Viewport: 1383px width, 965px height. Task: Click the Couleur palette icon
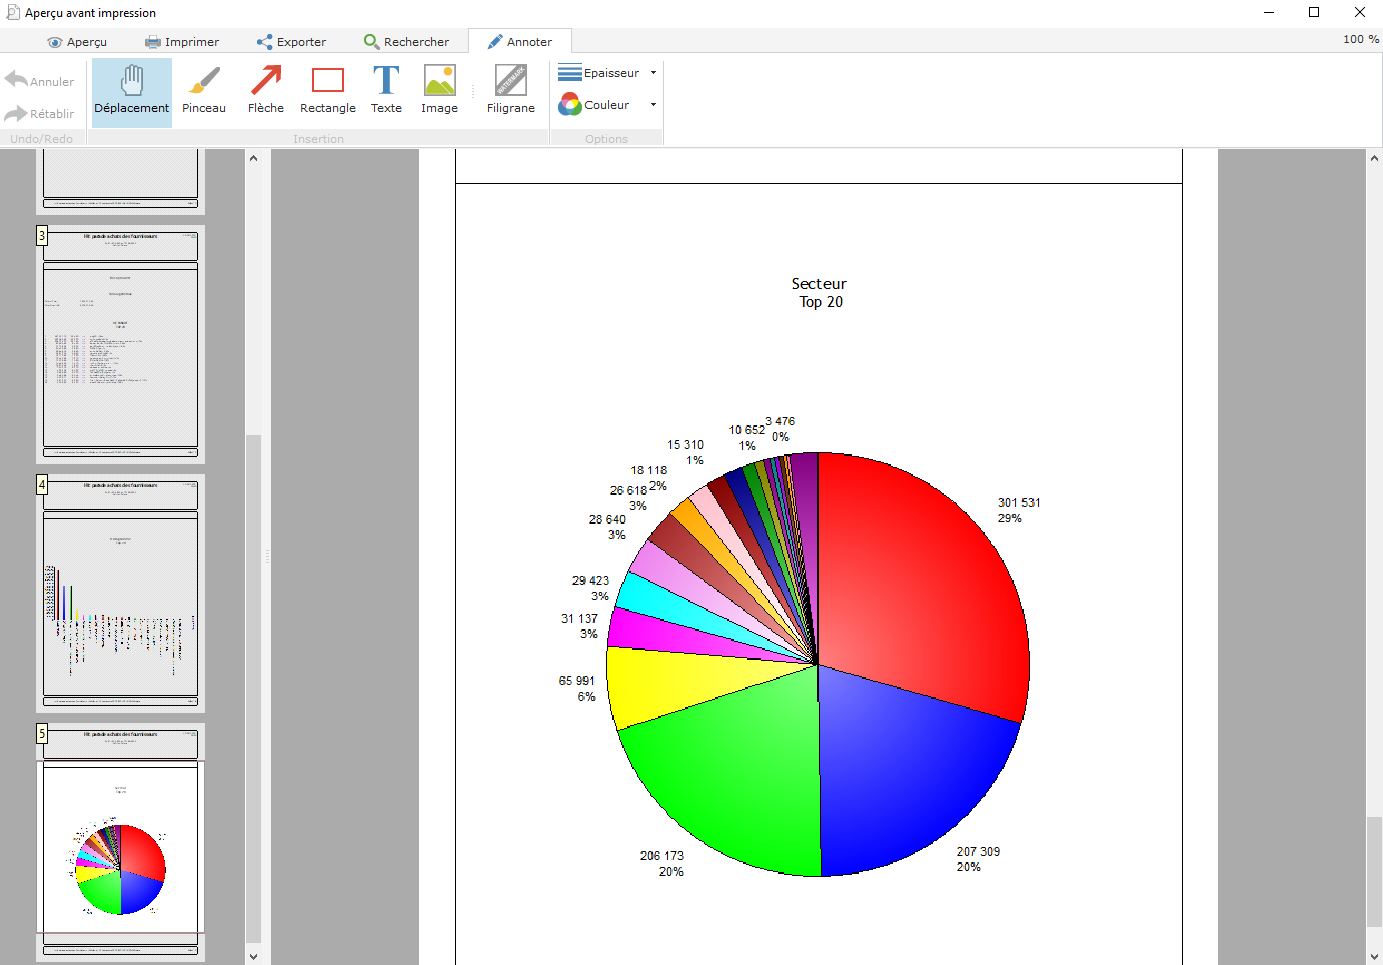pos(570,104)
